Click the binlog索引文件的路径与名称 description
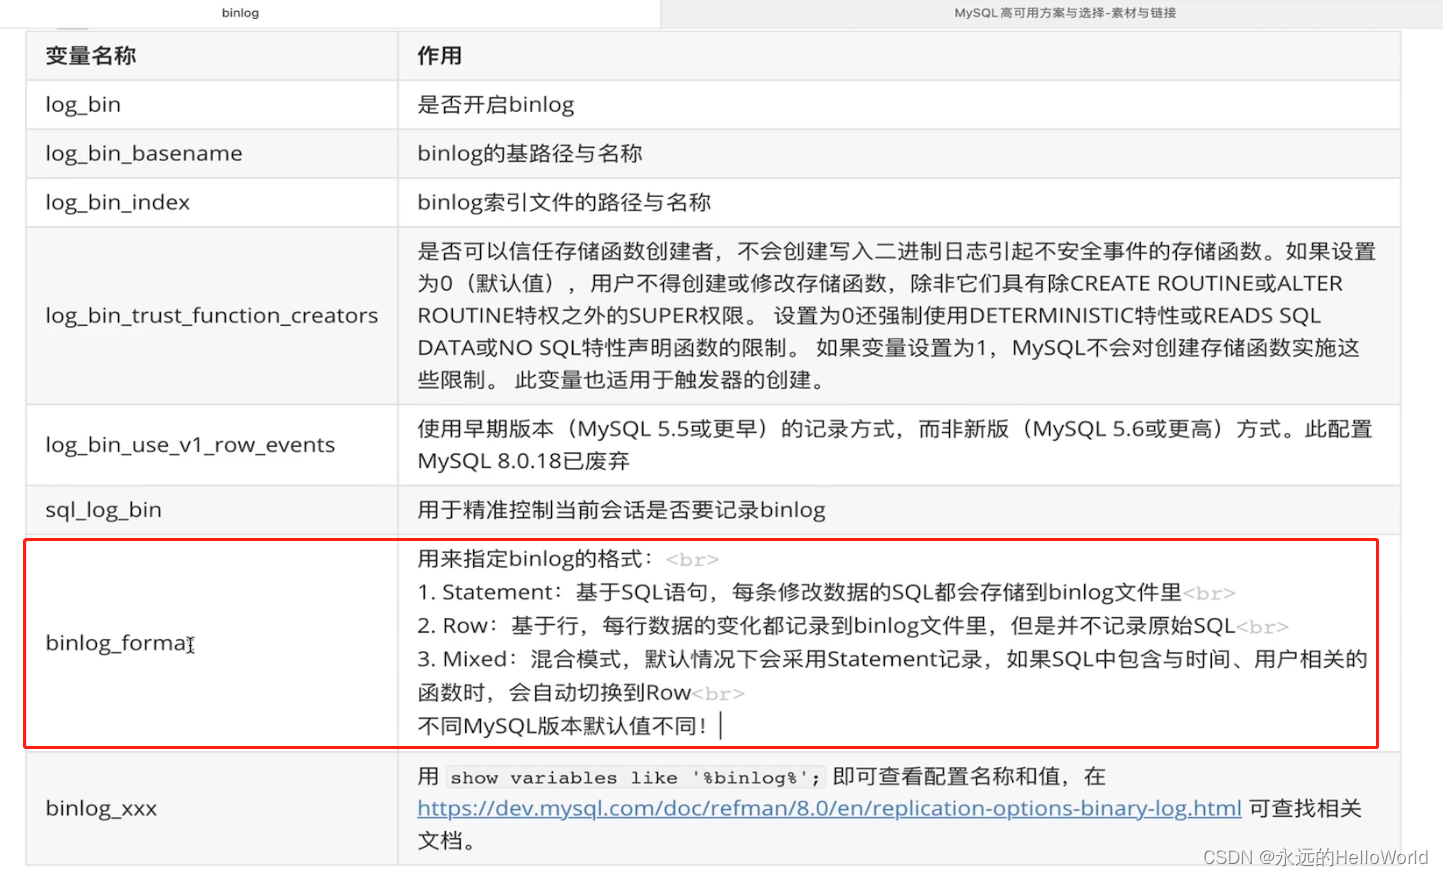 tap(564, 203)
